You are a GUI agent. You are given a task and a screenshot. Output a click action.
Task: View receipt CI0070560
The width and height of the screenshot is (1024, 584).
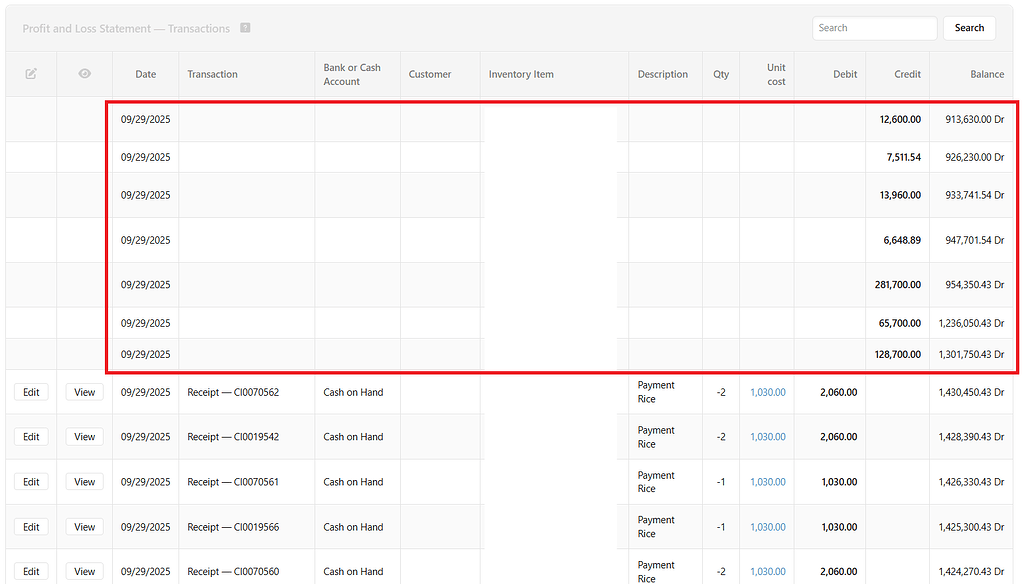(x=84, y=571)
